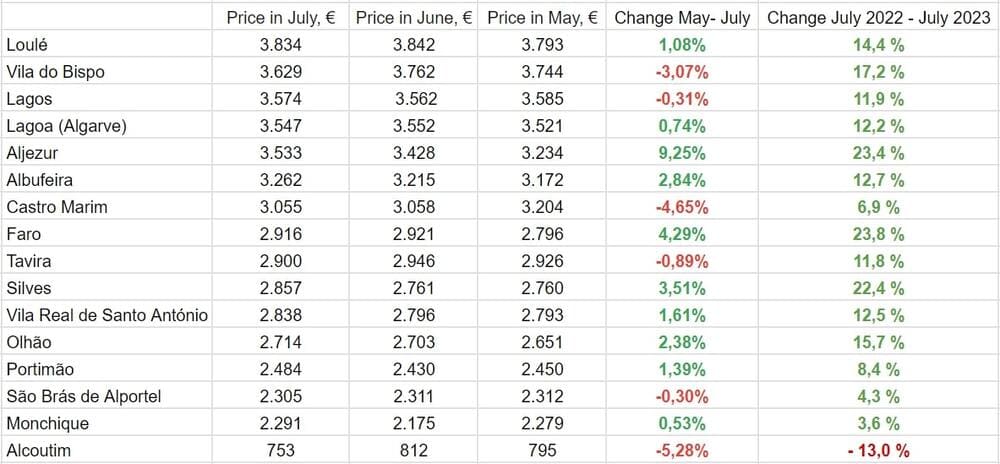This screenshot has width=1000, height=464.
Task: Select the Vila Real de Santo António label
Action: click(107, 315)
